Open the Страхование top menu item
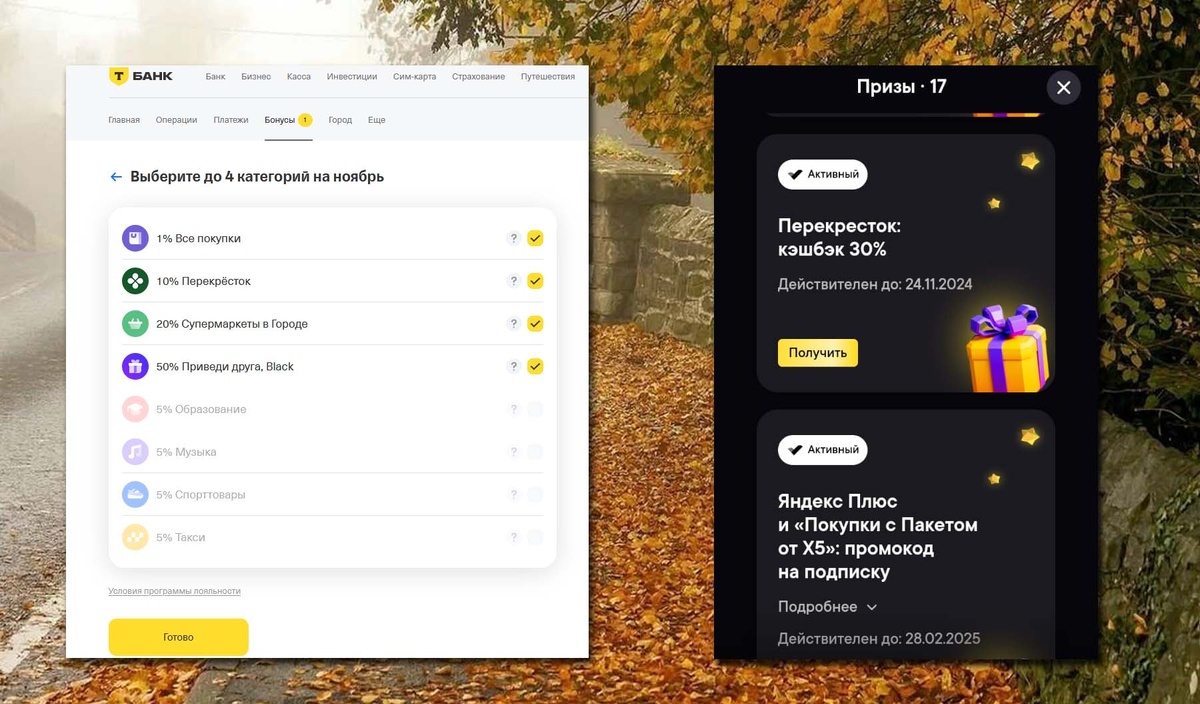The image size is (1200, 704). pos(478,76)
